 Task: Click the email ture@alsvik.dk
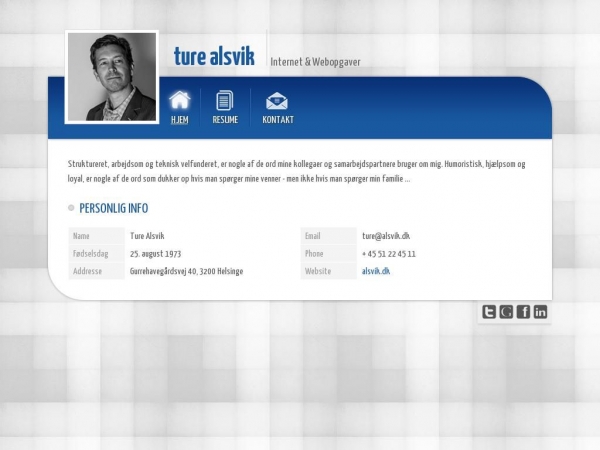(x=386, y=236)
